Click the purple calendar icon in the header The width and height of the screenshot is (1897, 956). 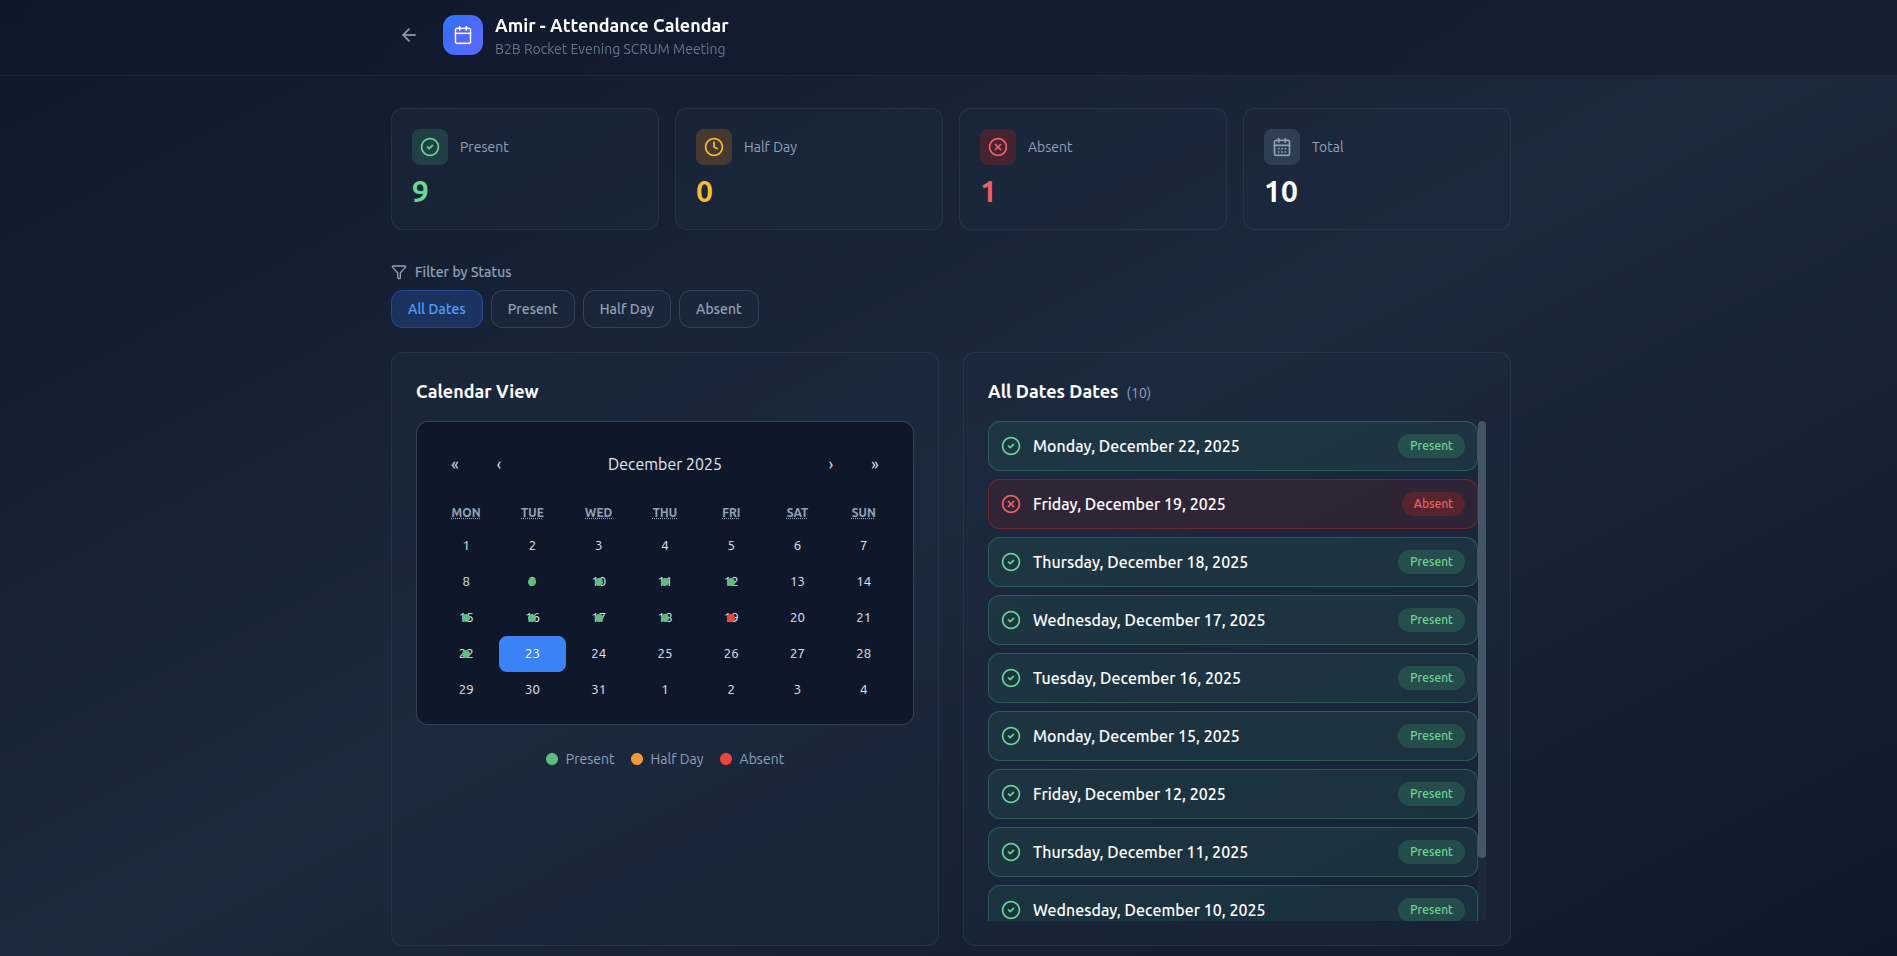(x=462, y=34)
